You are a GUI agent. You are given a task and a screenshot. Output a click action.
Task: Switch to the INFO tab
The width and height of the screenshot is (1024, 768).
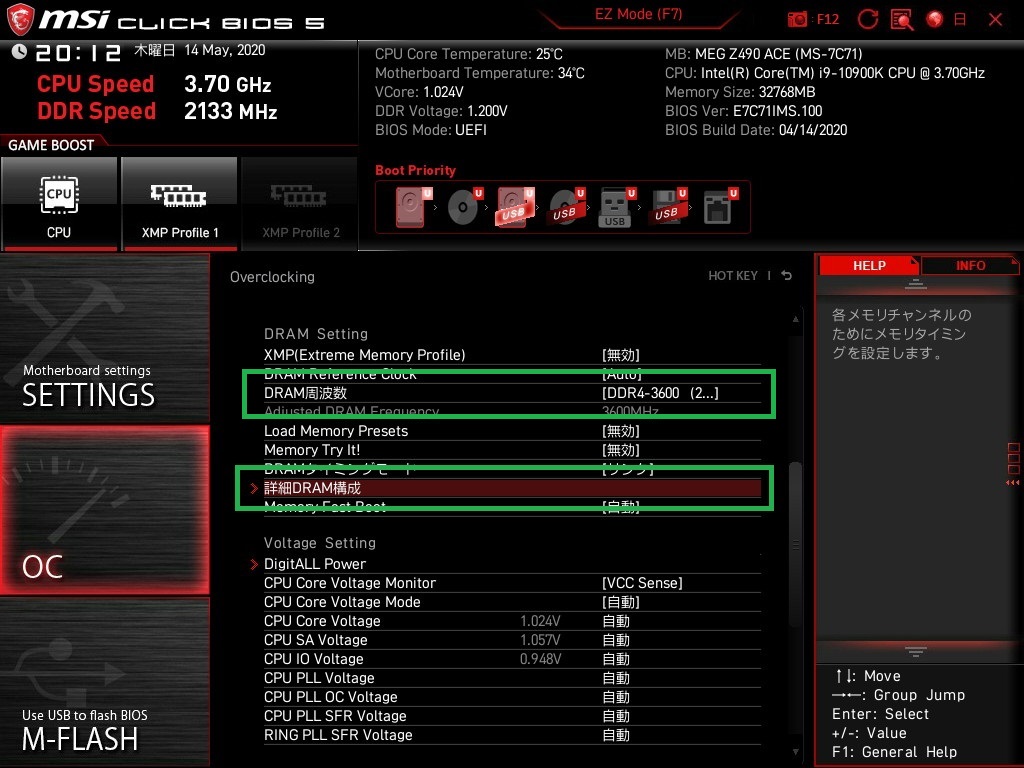click(970, 266)
